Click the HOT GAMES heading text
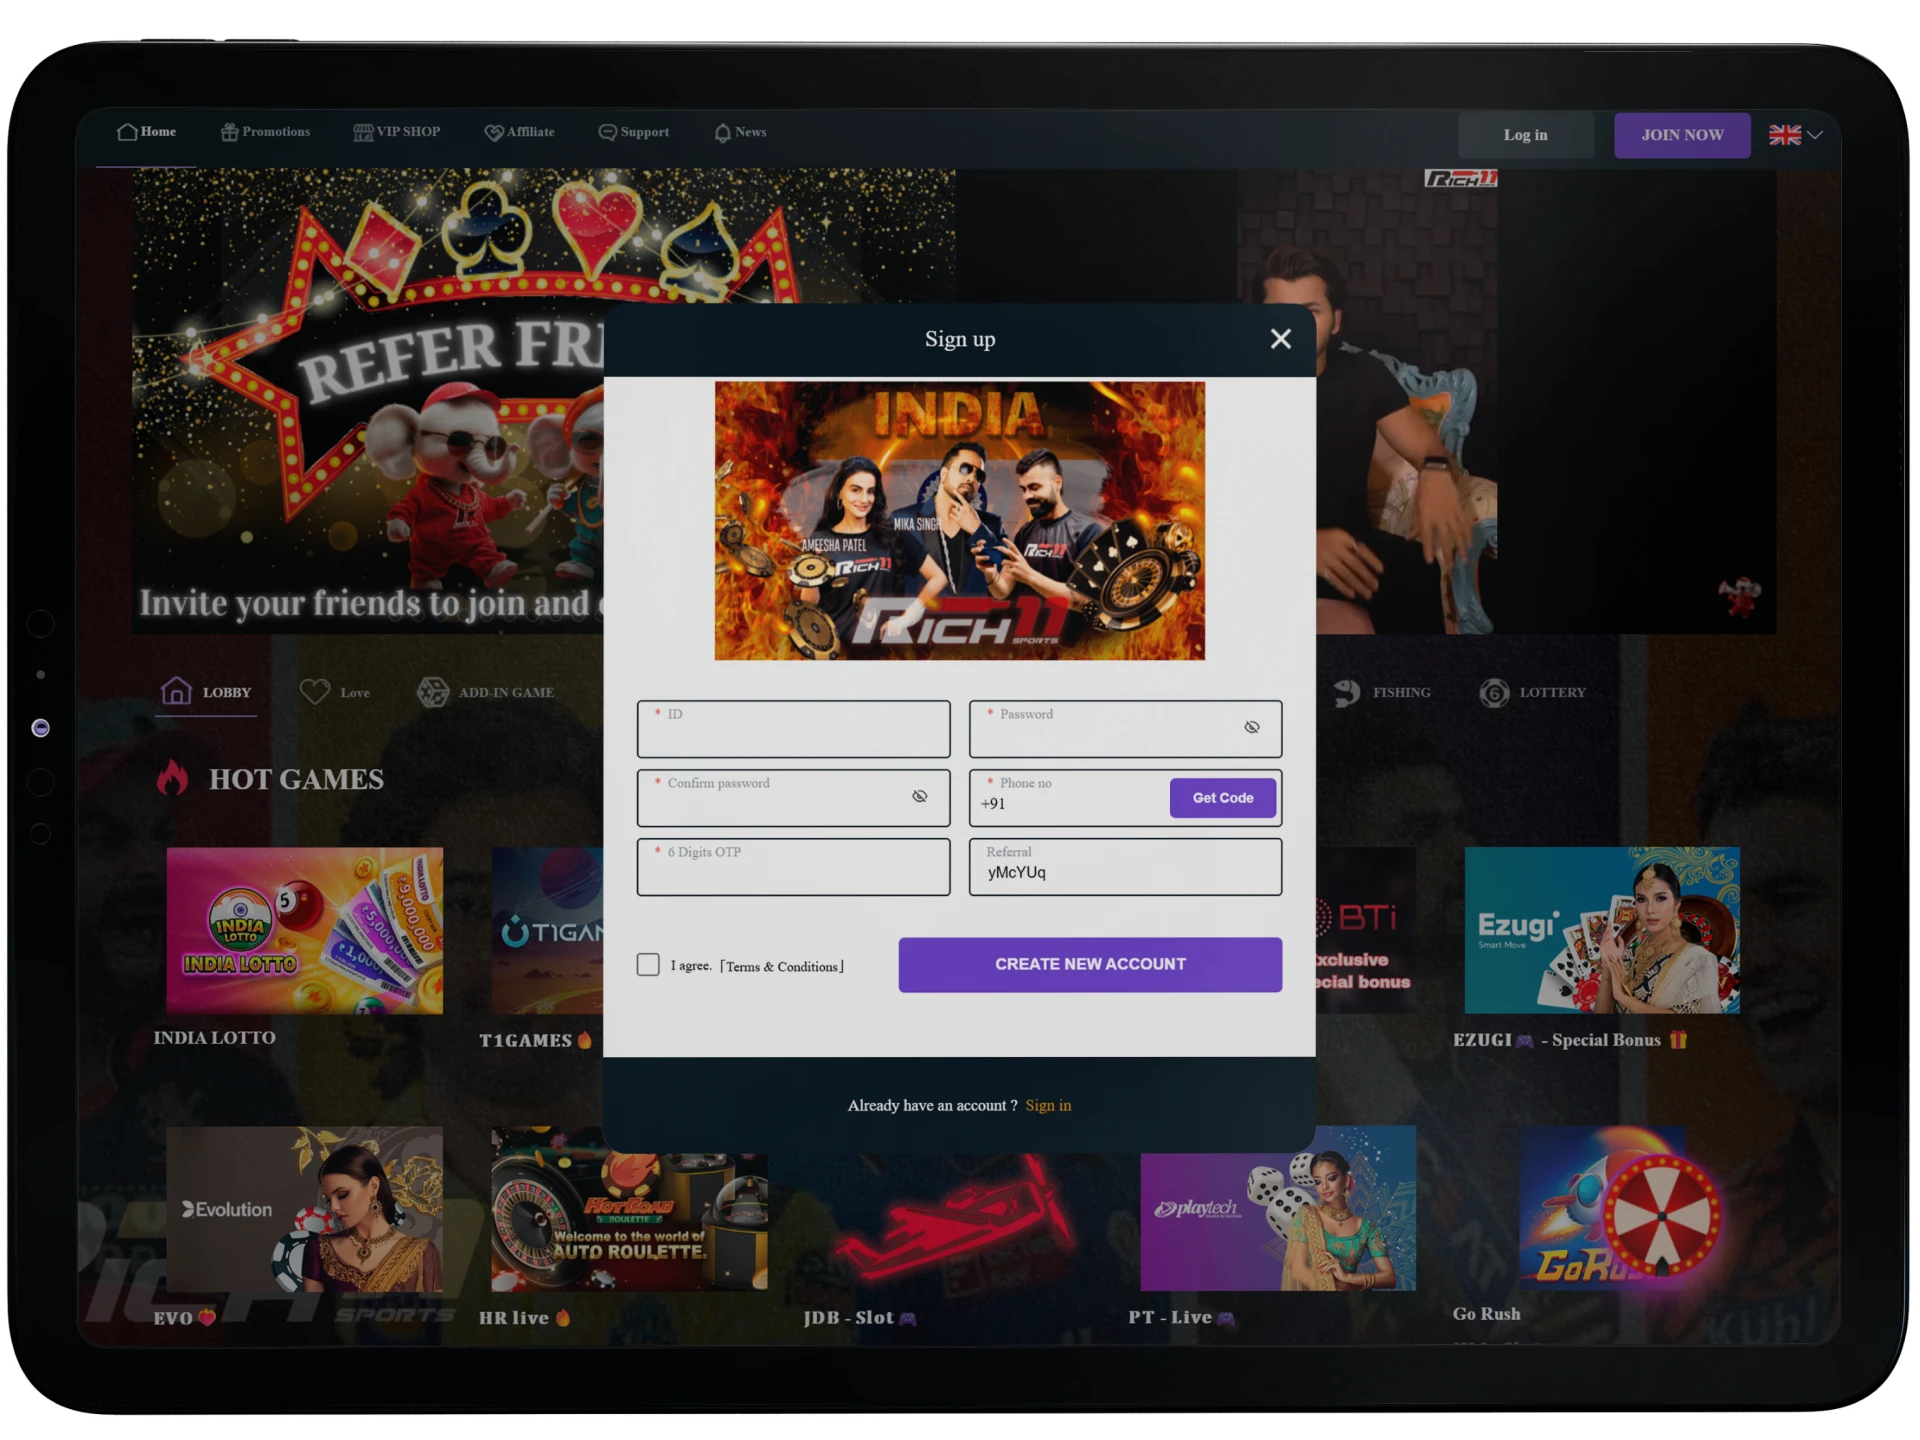Viewport: 1920px width, 1440px height. pos(296,780)
